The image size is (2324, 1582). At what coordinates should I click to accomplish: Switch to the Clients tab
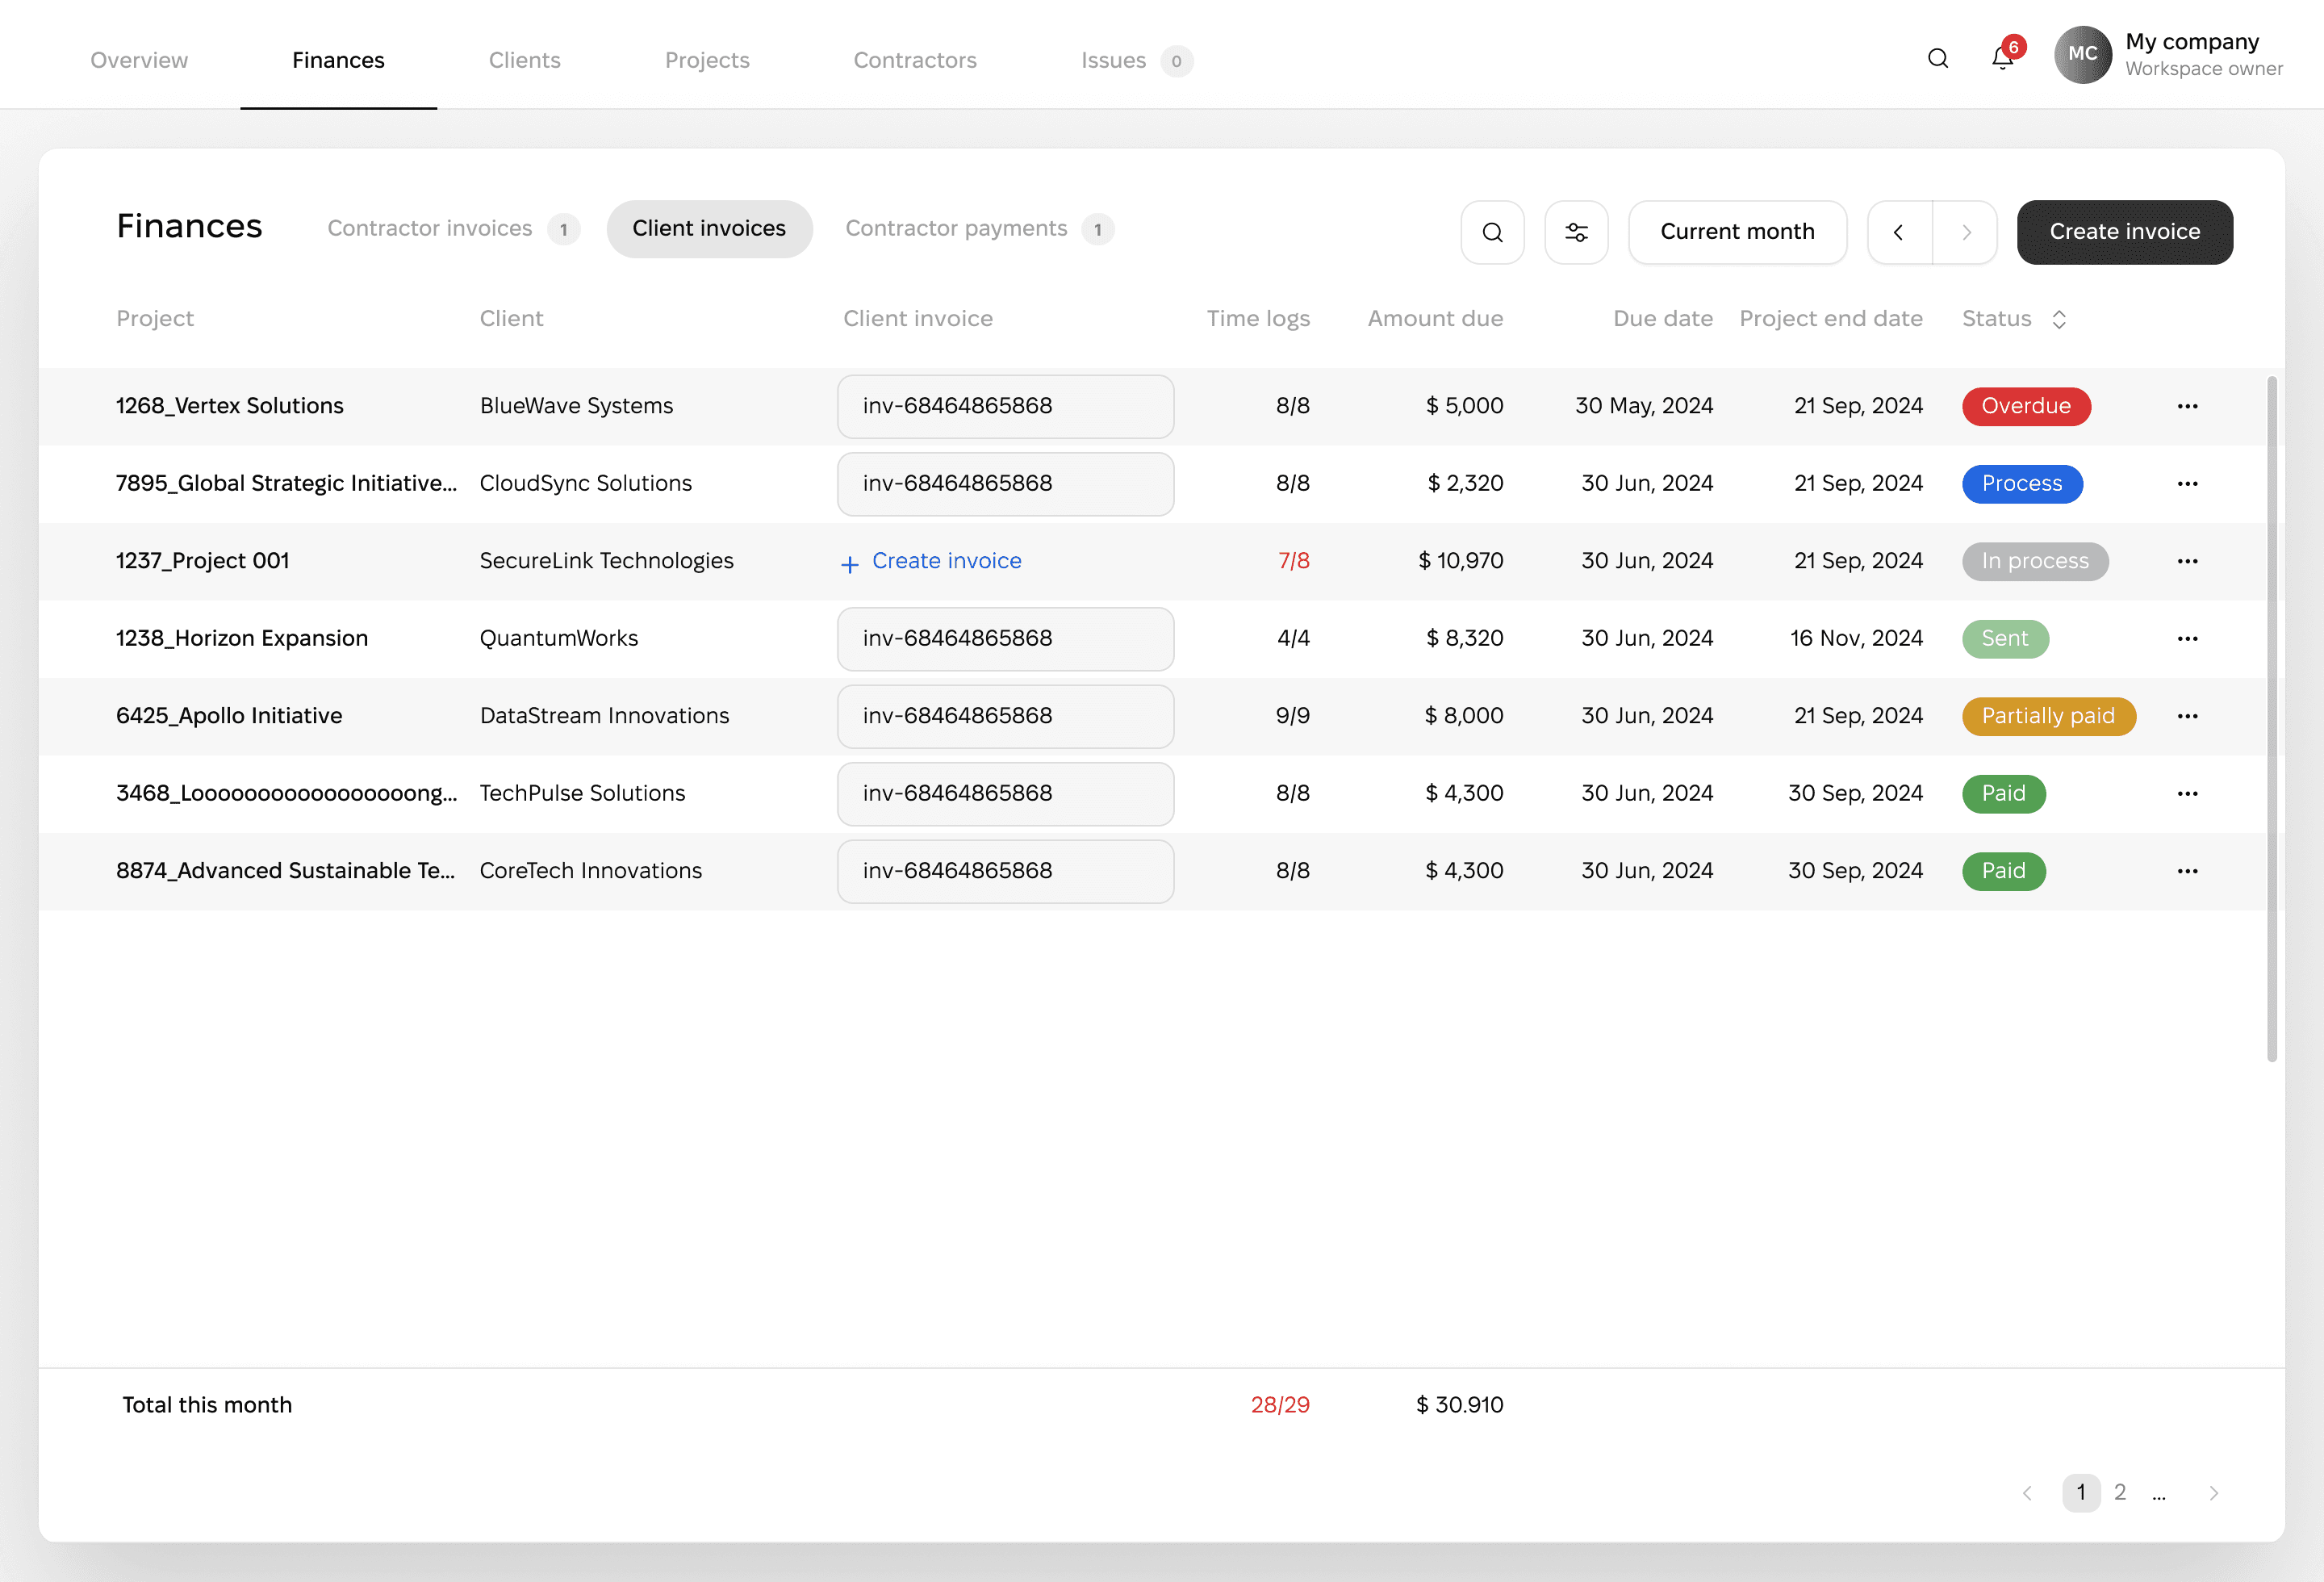click(524, 60)
